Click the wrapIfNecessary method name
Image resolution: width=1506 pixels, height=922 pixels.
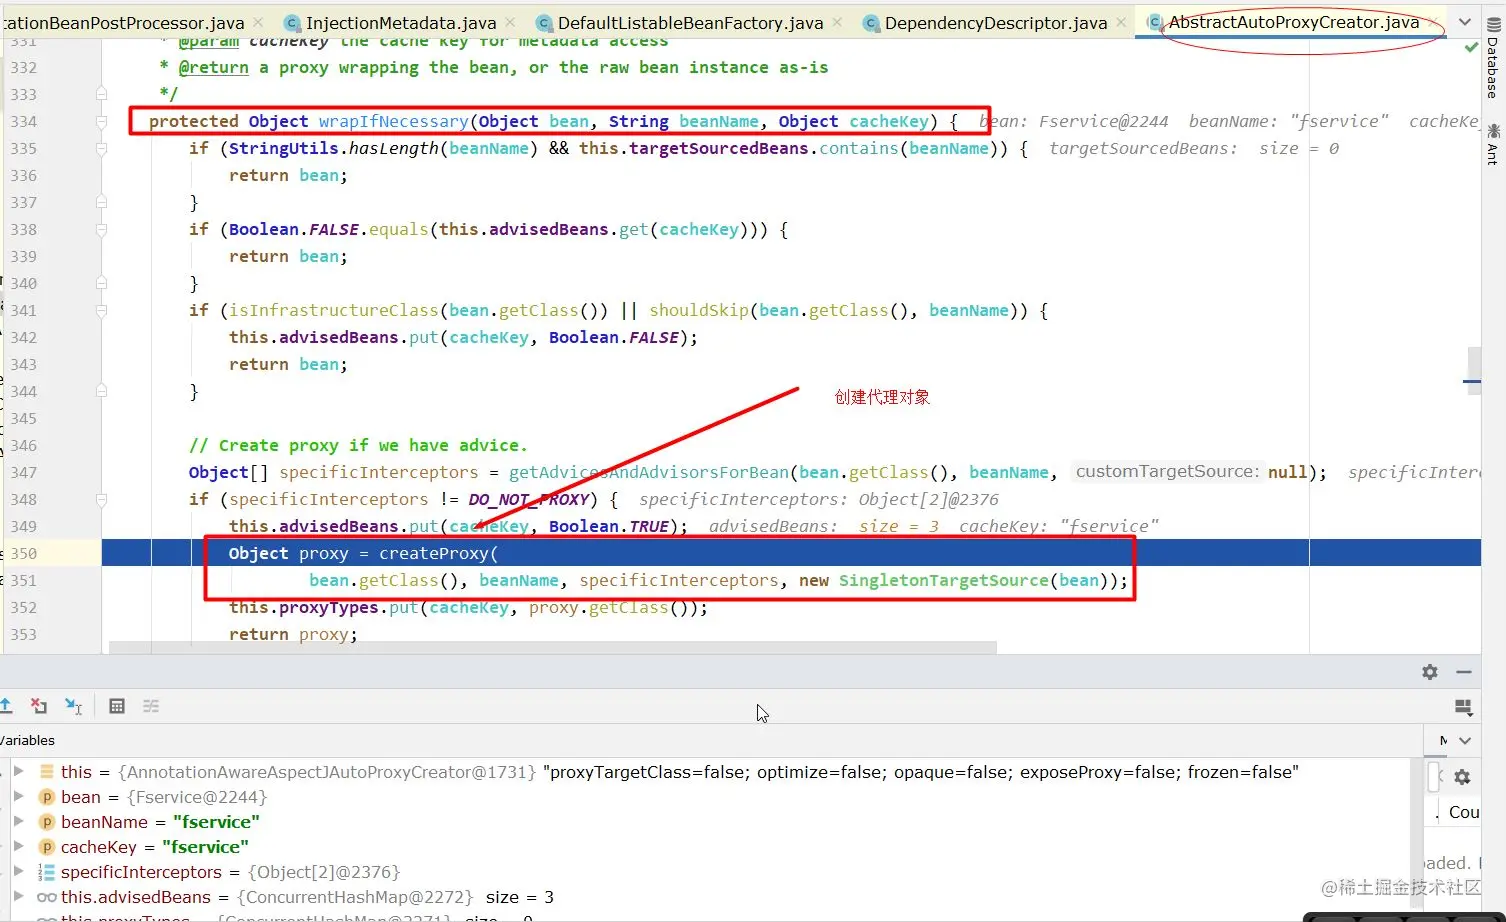click(x=393, y=121)
